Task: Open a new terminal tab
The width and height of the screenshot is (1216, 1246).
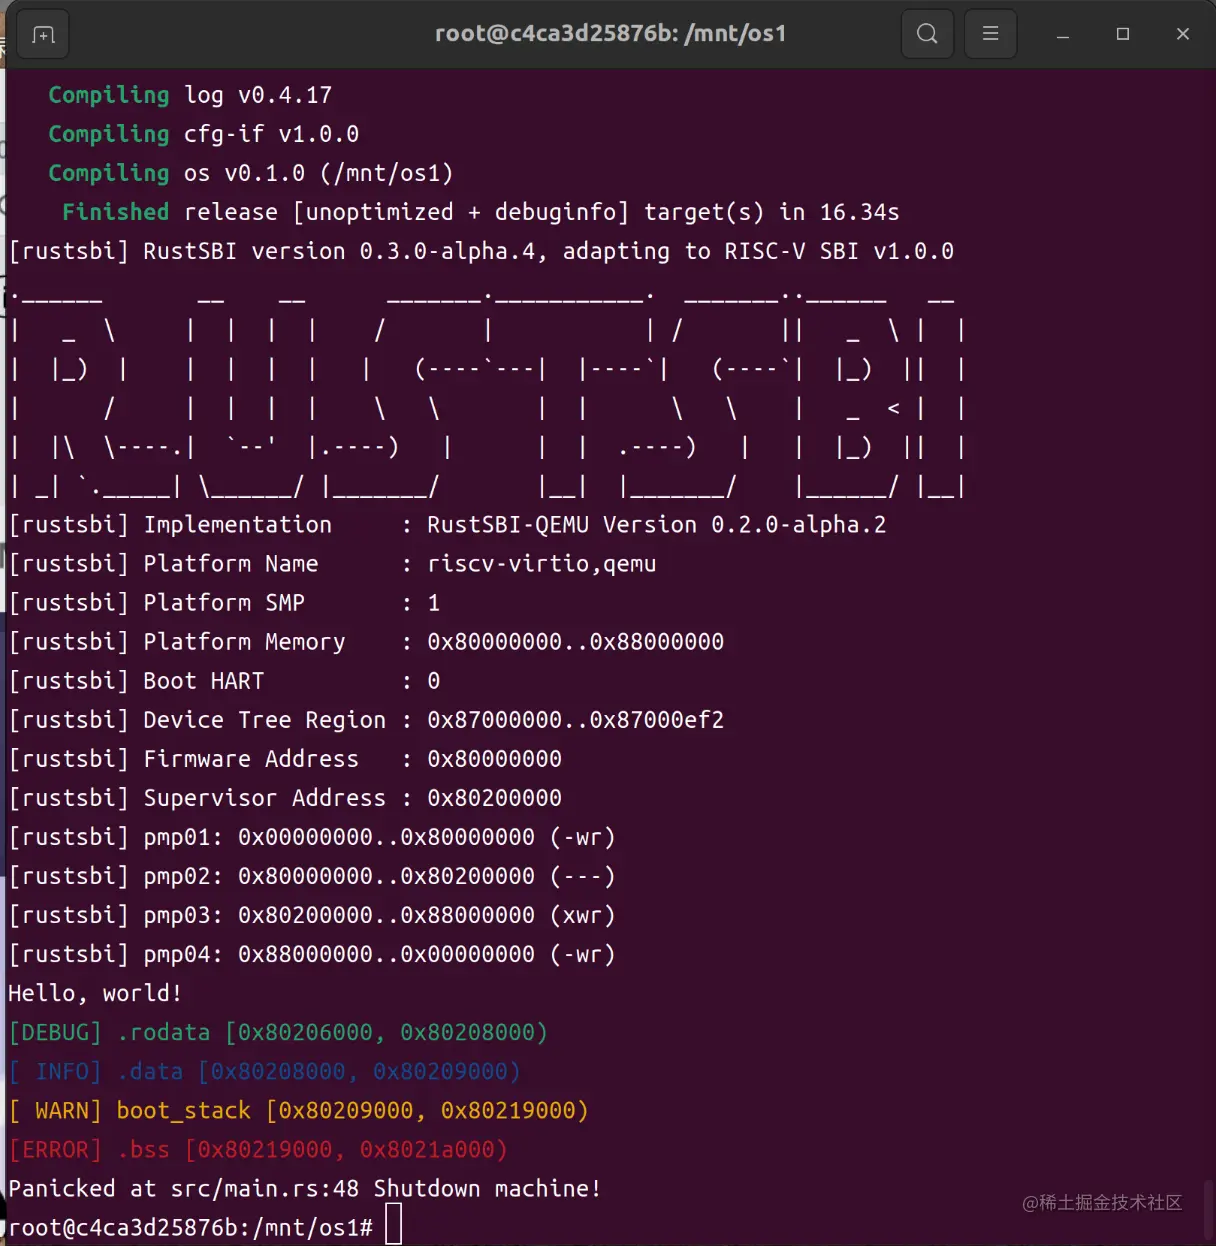Action: coord(43,35)
